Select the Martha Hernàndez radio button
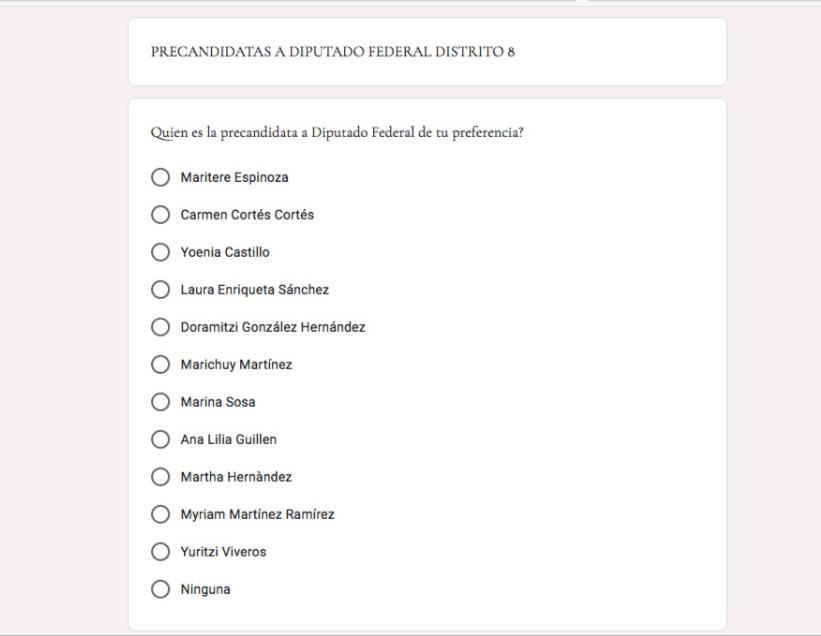 point(160,476)
